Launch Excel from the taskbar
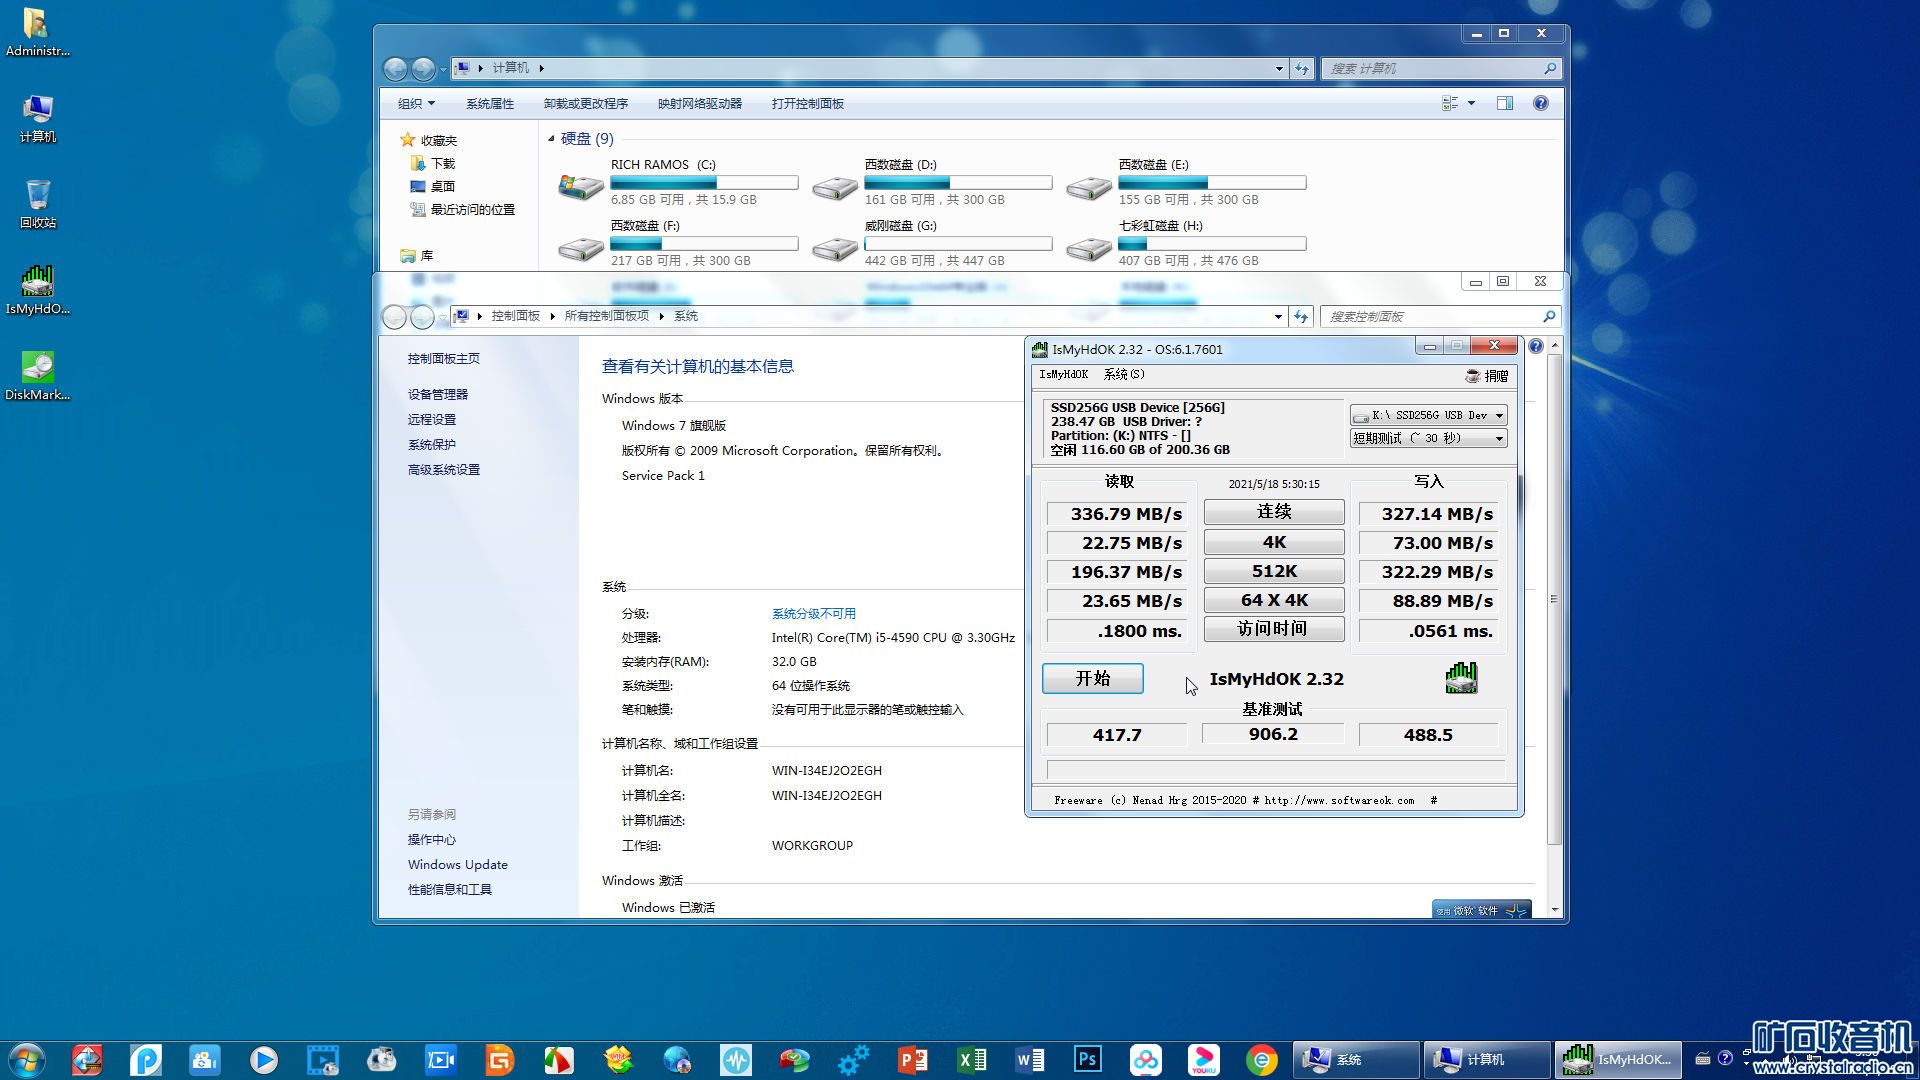Viewport: 1920px width, 1080px height. 971,1060
